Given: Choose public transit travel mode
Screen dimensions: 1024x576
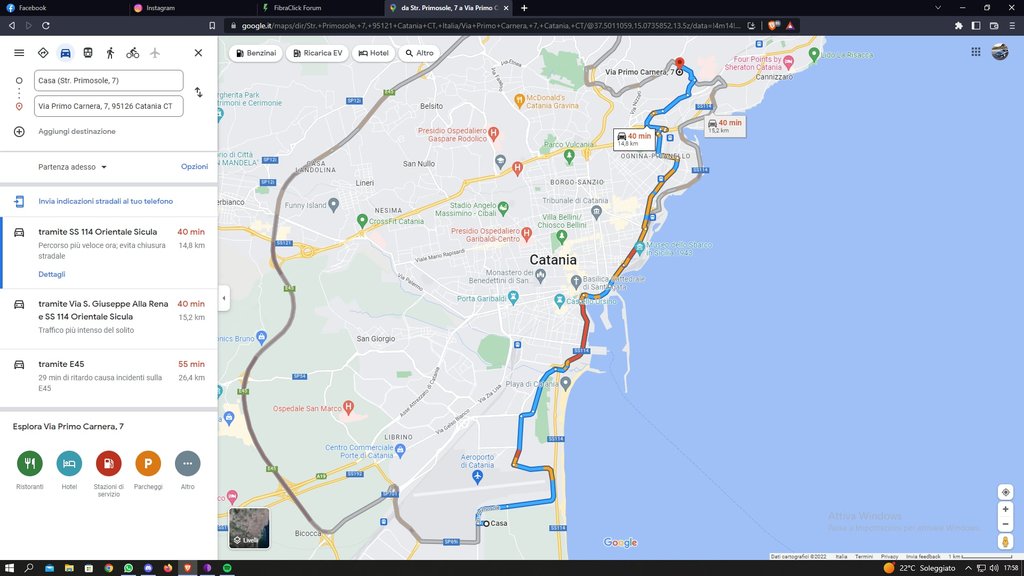Looking at the screenshot, I should point(88,53).
